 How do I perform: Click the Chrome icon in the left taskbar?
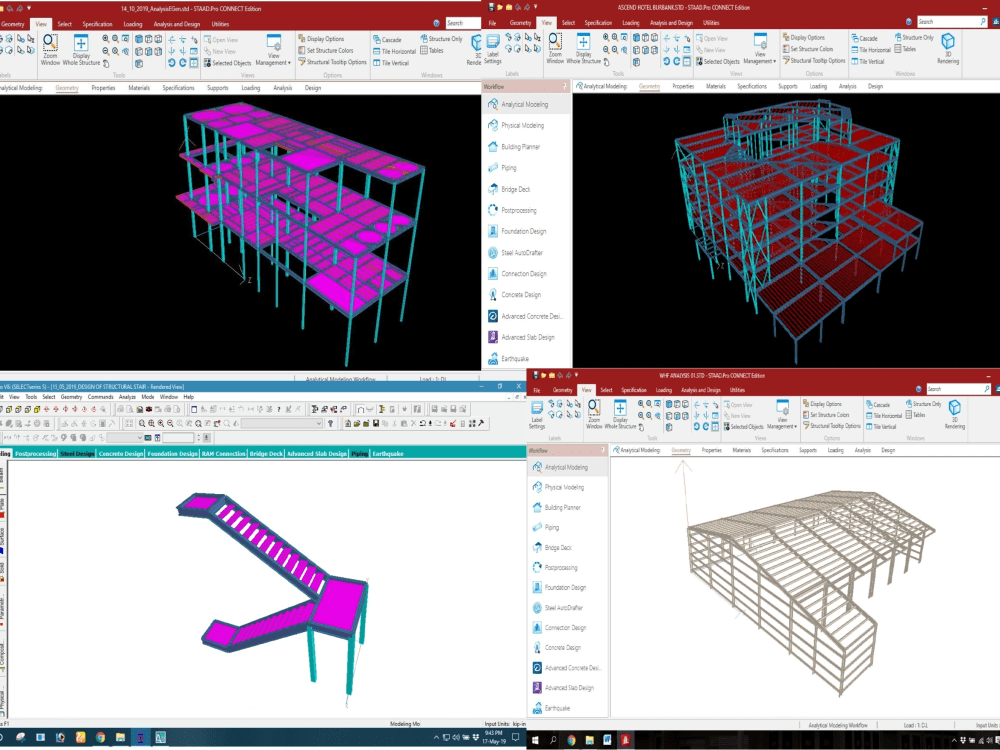pyautogui.click(x=100, y=737)
